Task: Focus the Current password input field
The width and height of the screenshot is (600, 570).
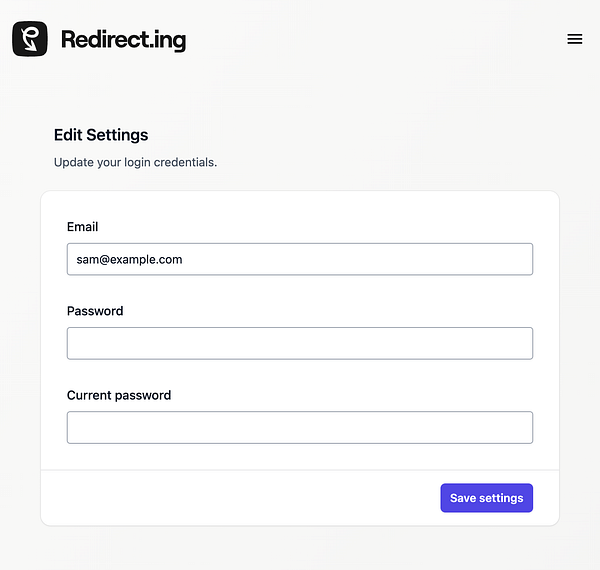Action: [300, 427]
